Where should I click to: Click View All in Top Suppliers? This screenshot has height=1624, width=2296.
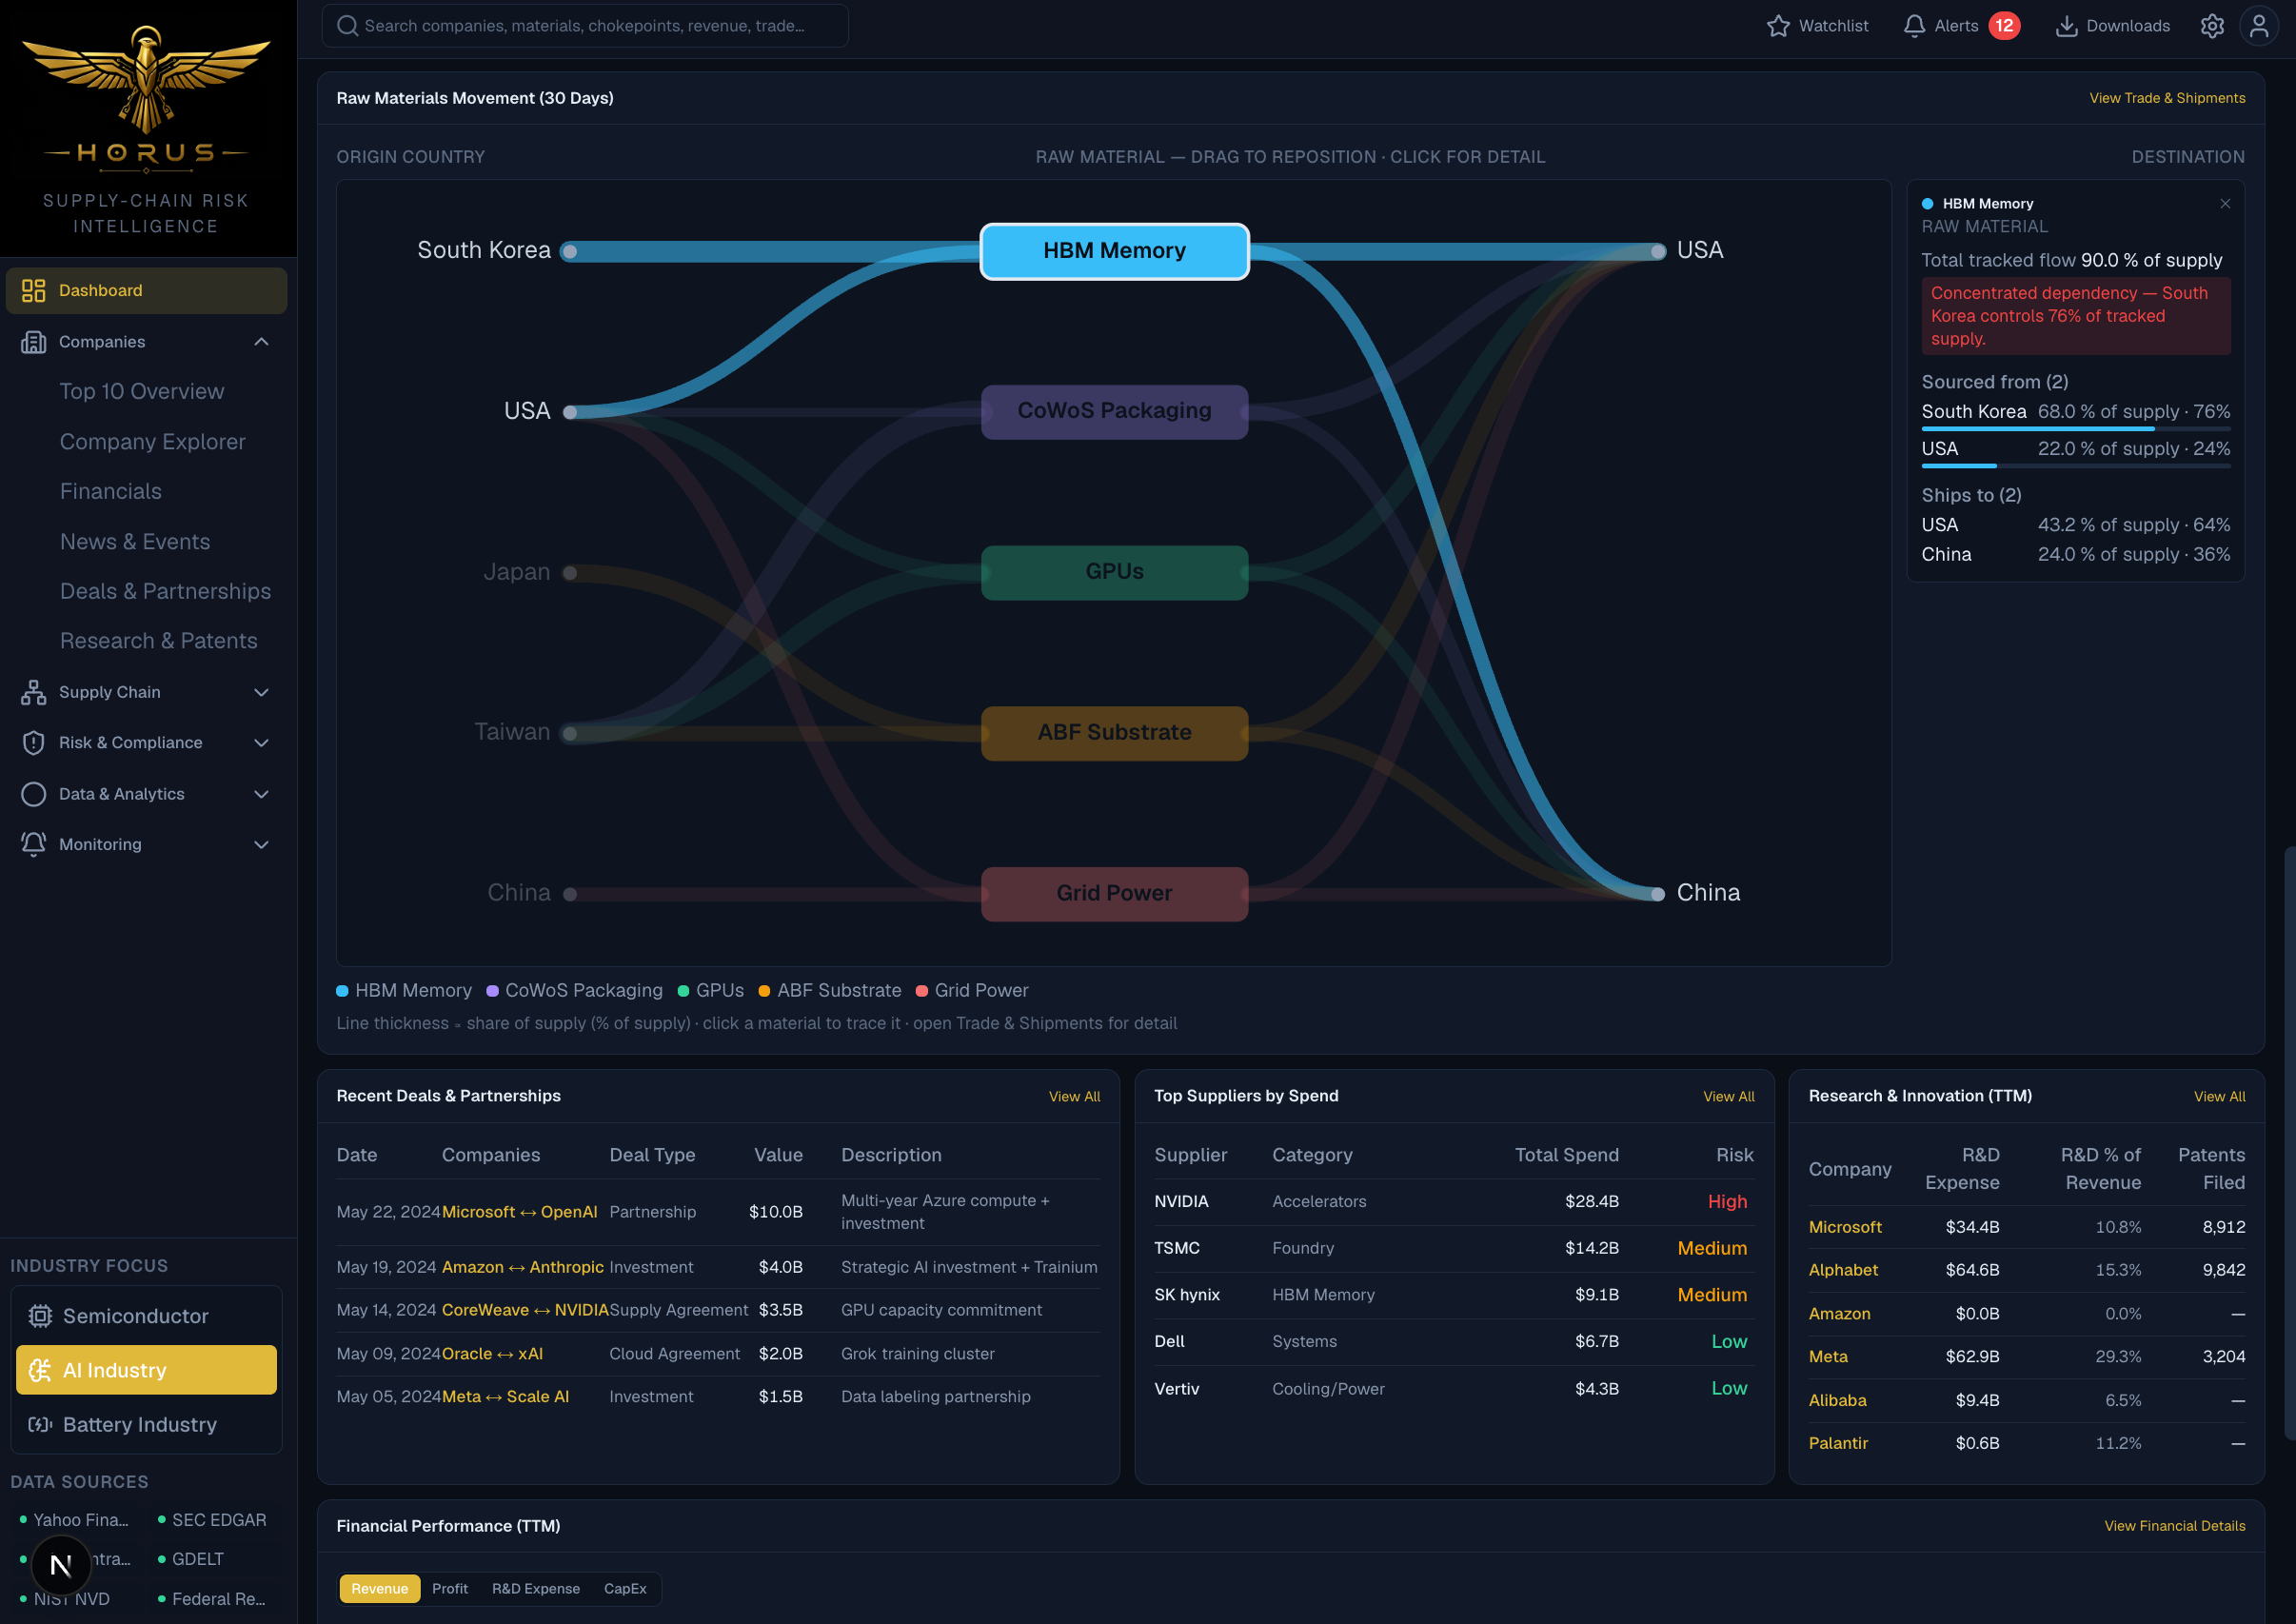[1729, 1096]
